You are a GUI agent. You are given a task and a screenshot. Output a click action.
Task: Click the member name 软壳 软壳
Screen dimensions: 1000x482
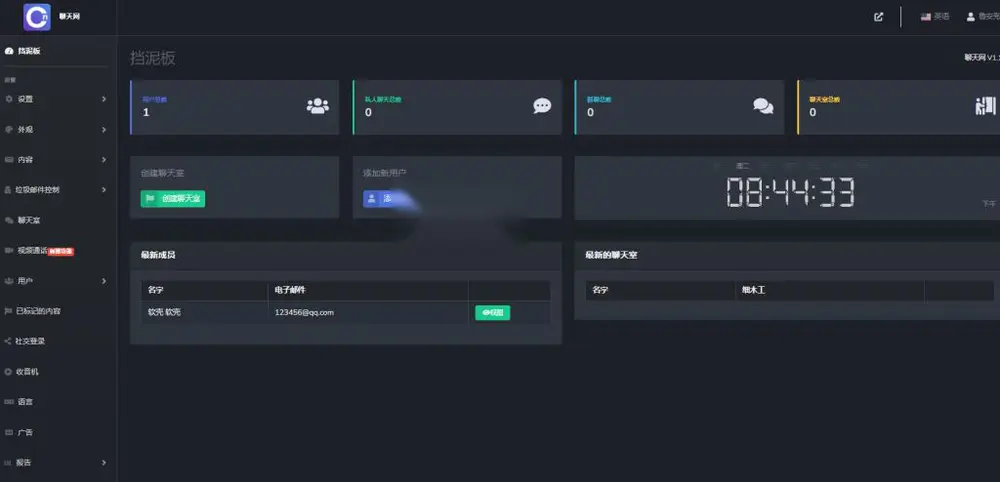click(x=165, y=312)
